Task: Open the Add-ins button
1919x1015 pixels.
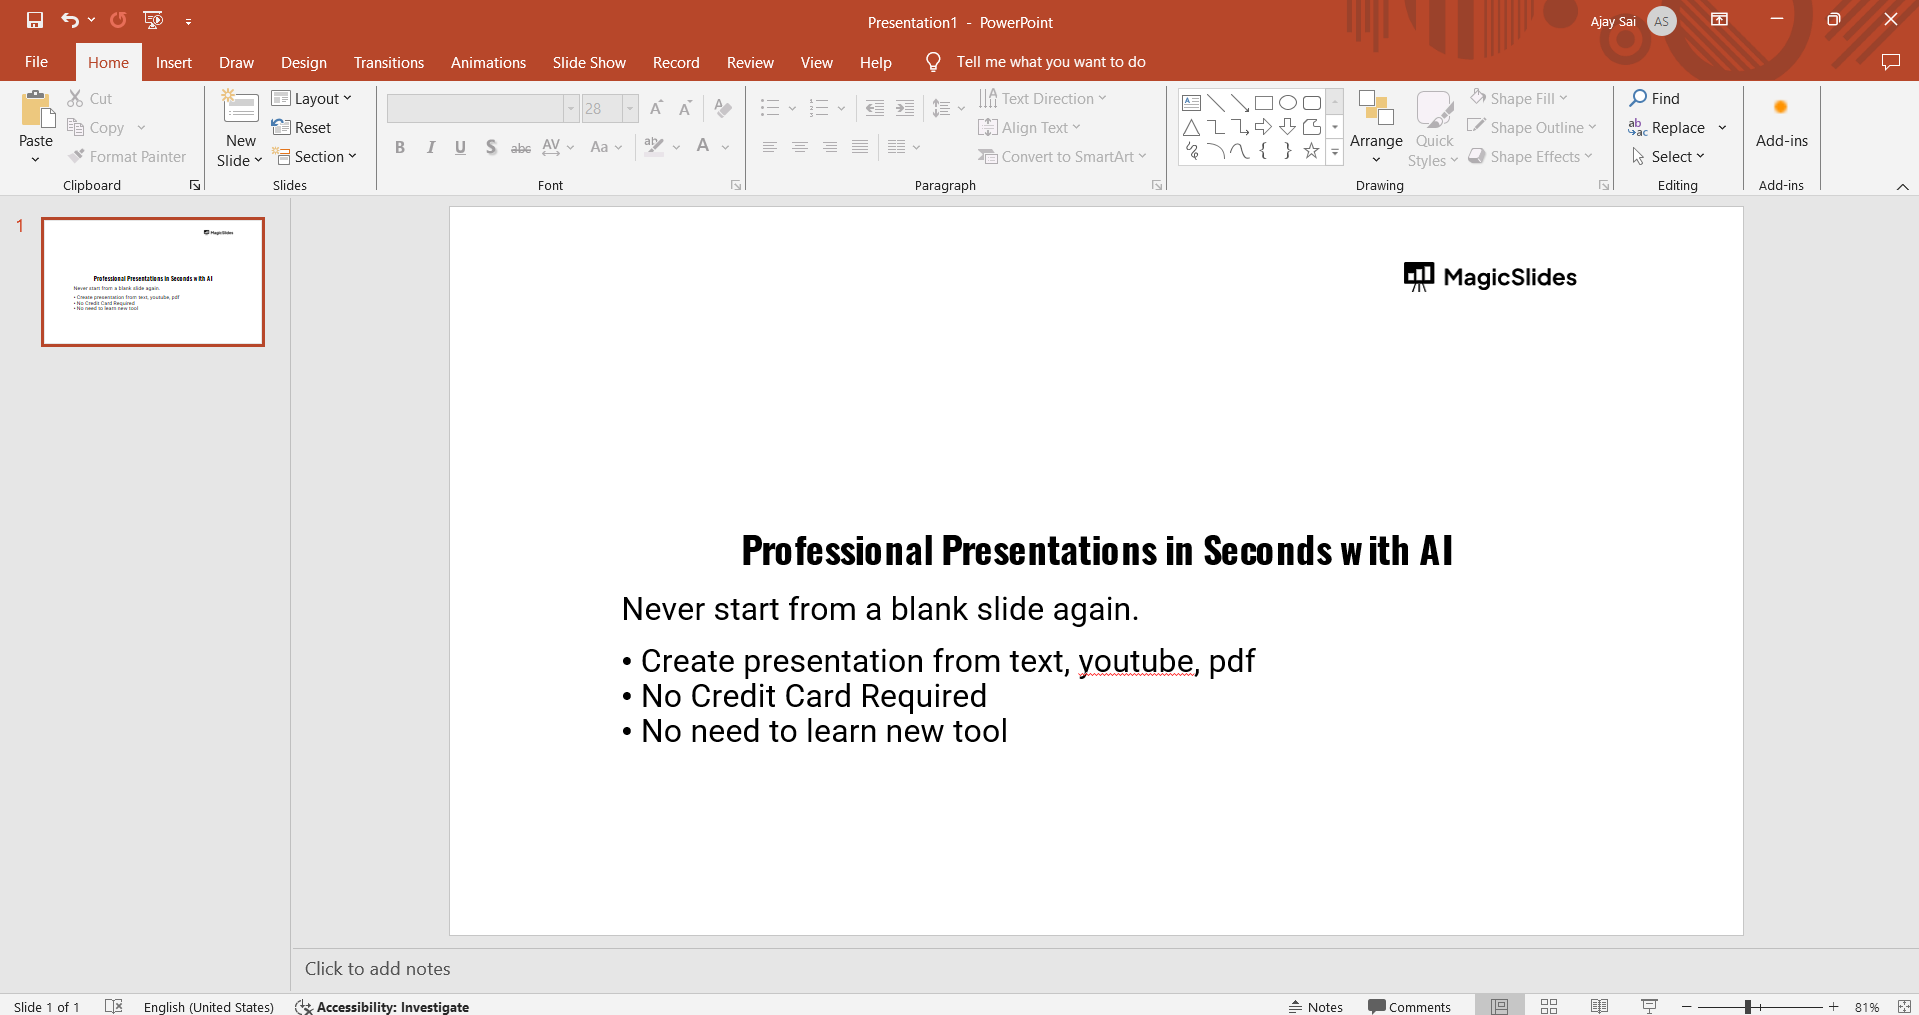Action: (1781, 125)
